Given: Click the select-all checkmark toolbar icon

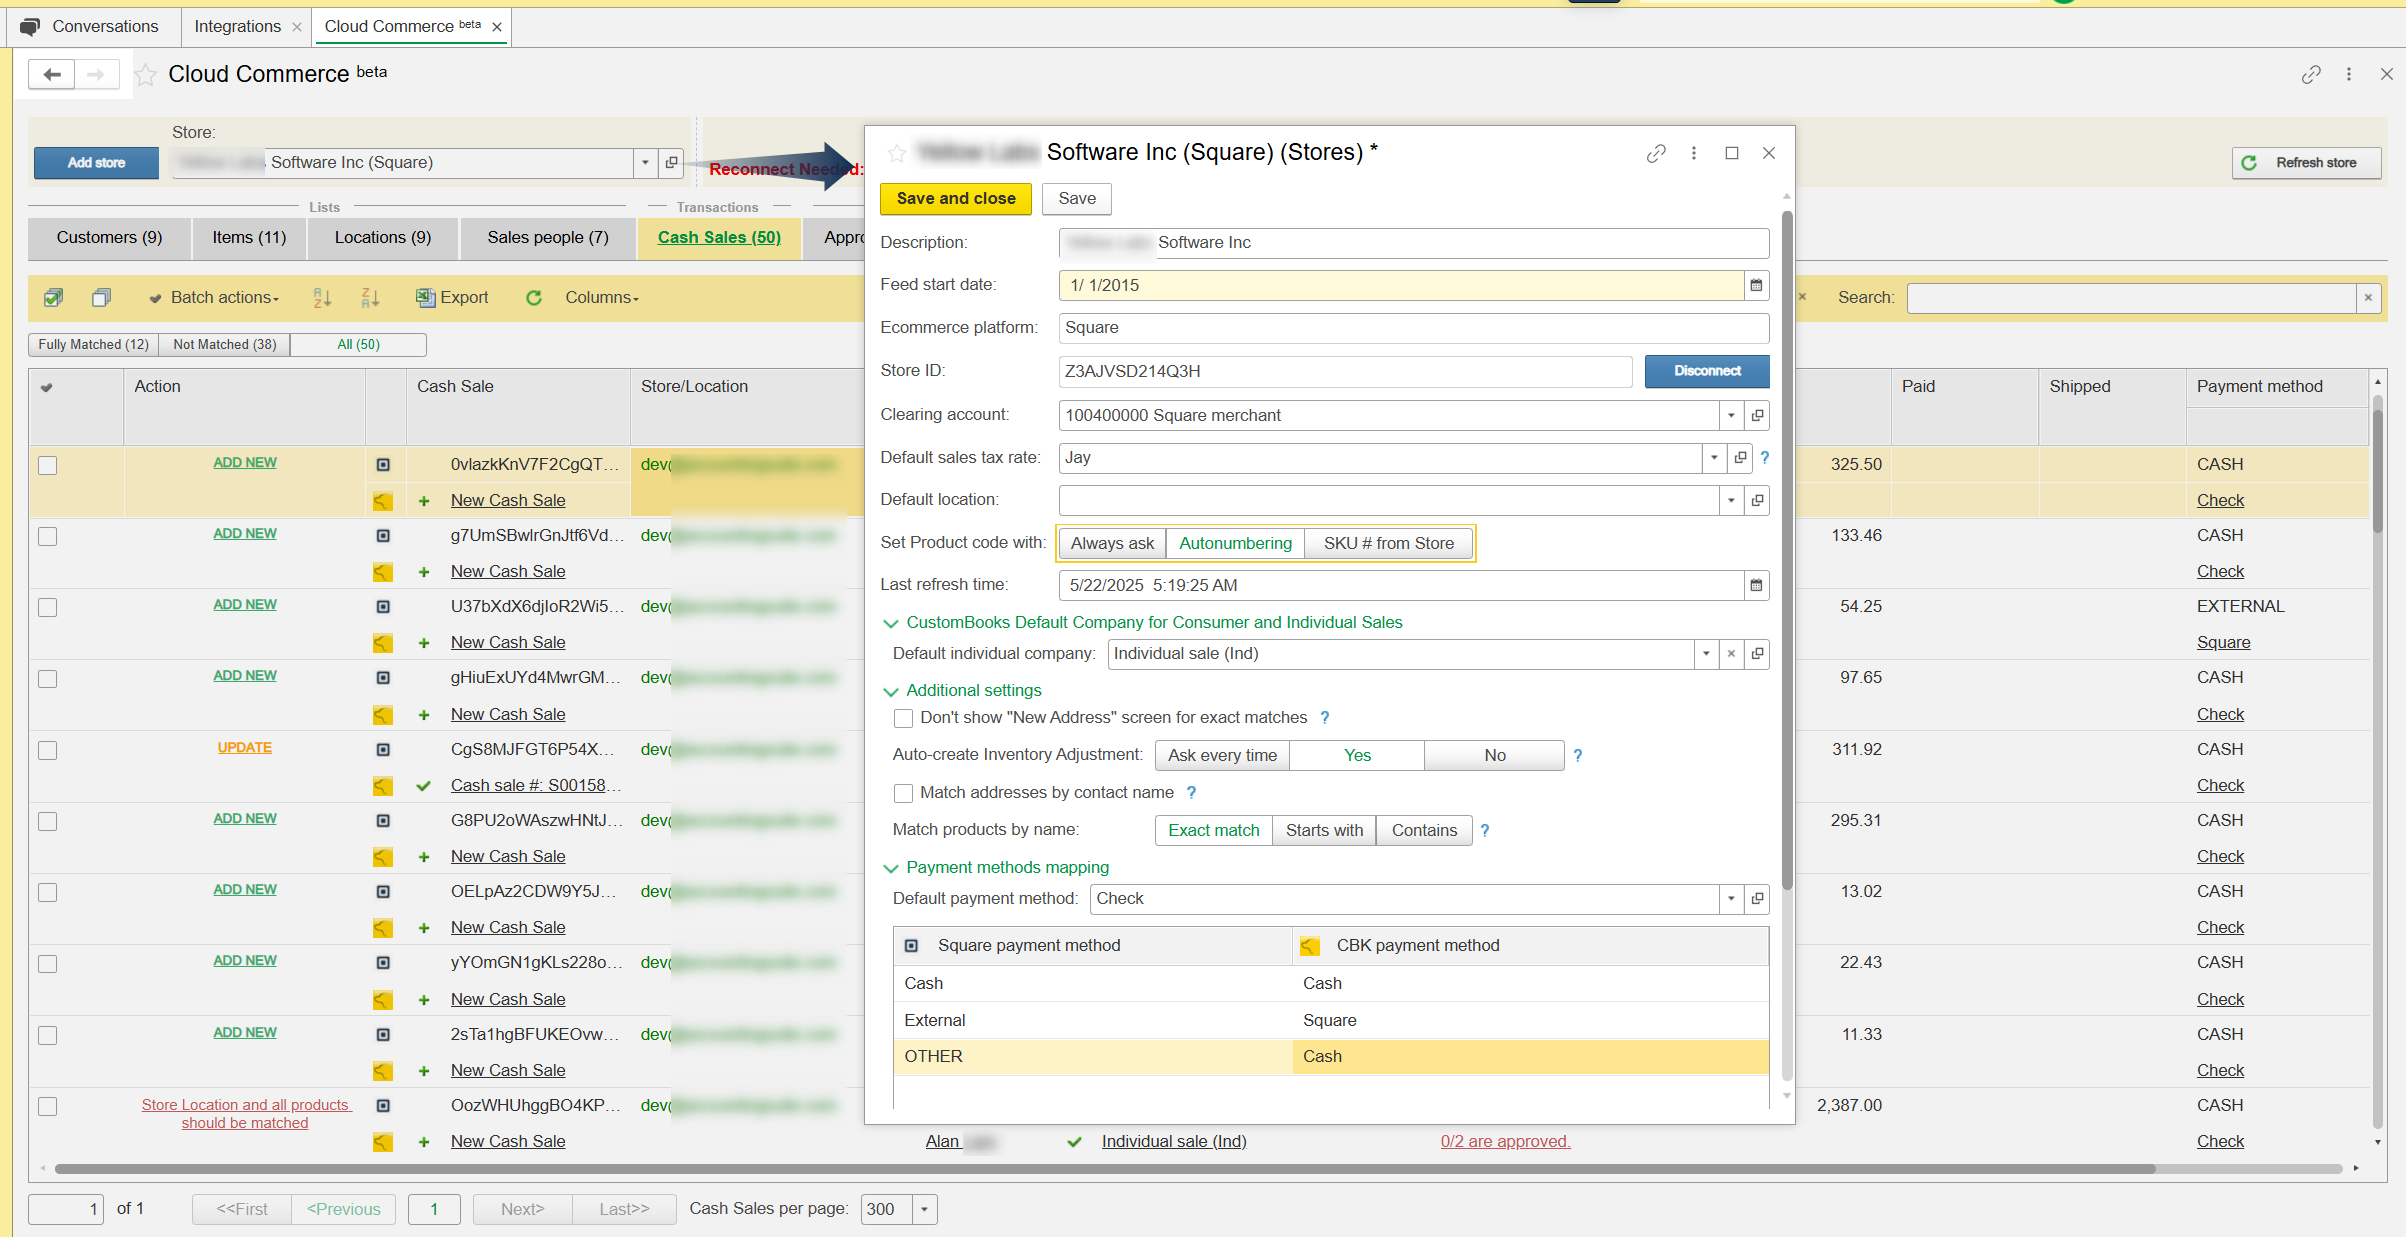Looking at the screenshot, I should point(54,297).
